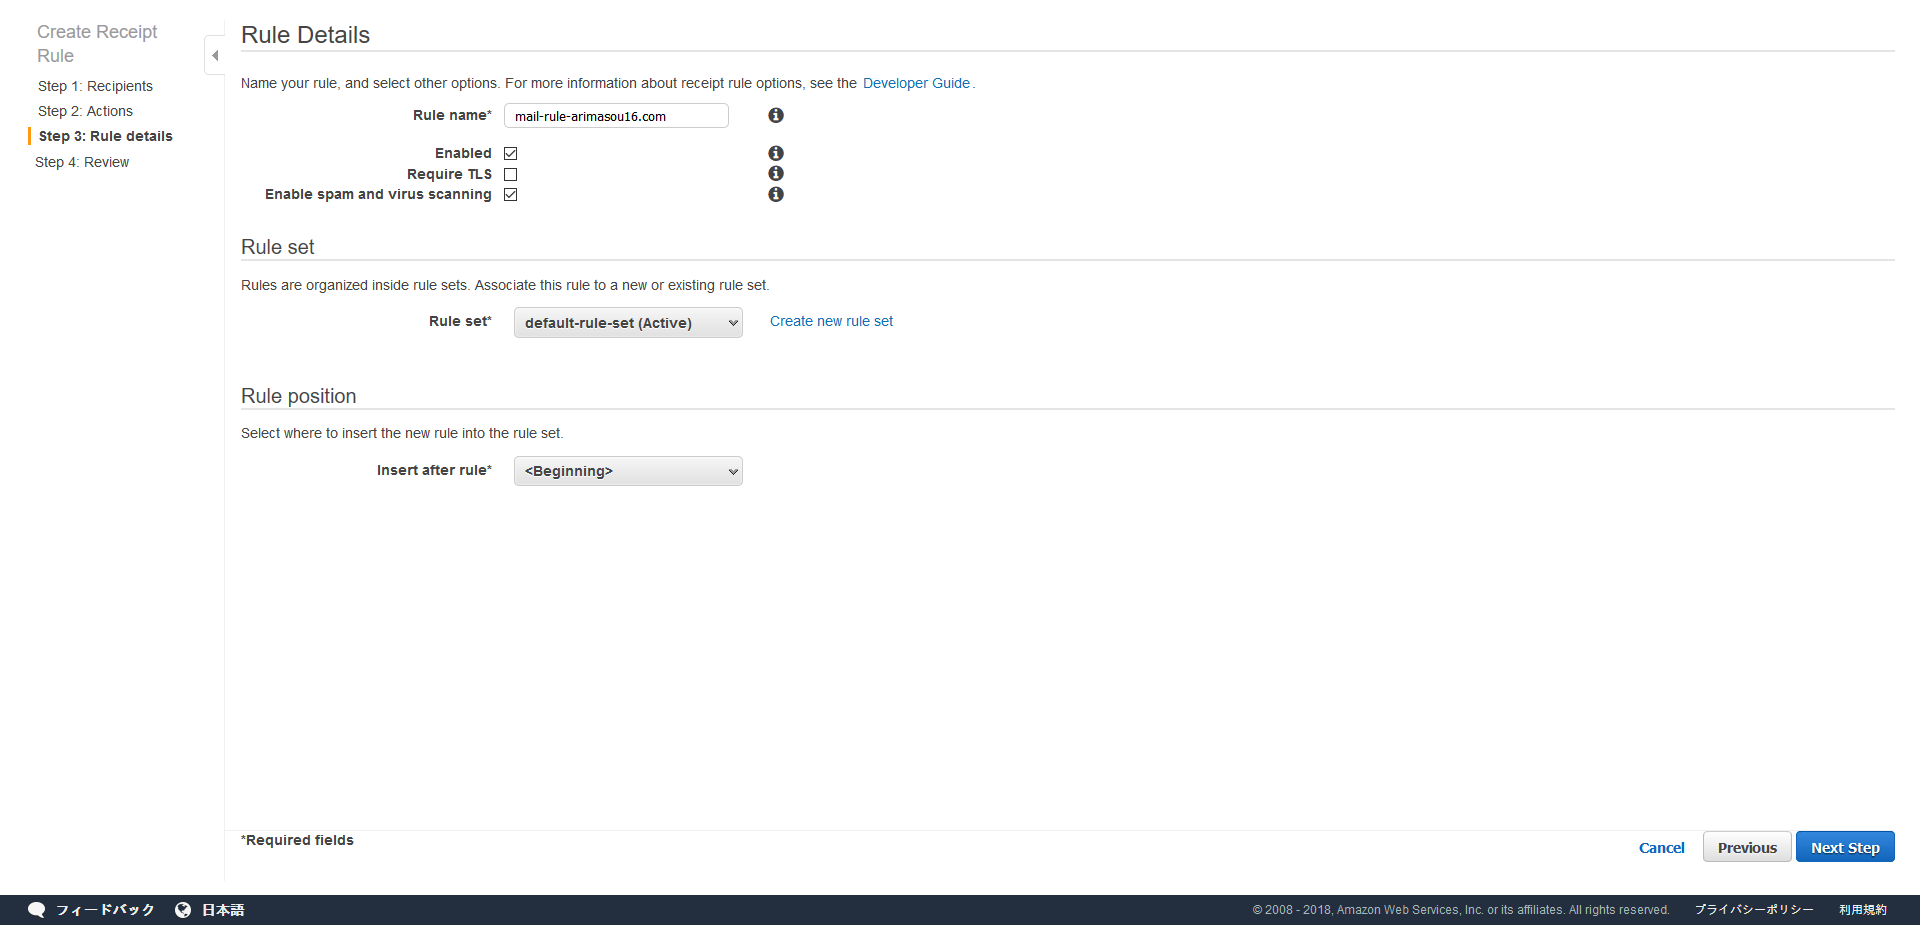
Task: Go to Step 4: Review
Action: pos(82,162)
